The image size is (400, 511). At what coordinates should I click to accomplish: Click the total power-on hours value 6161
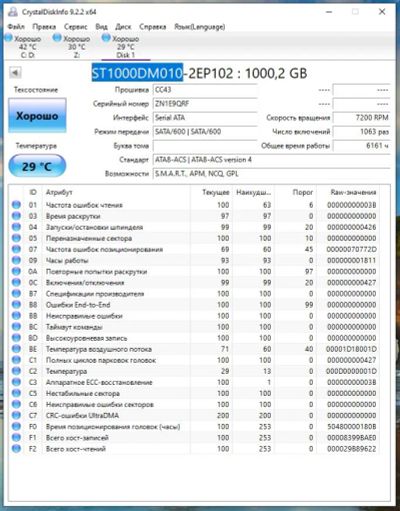(361, 146)
